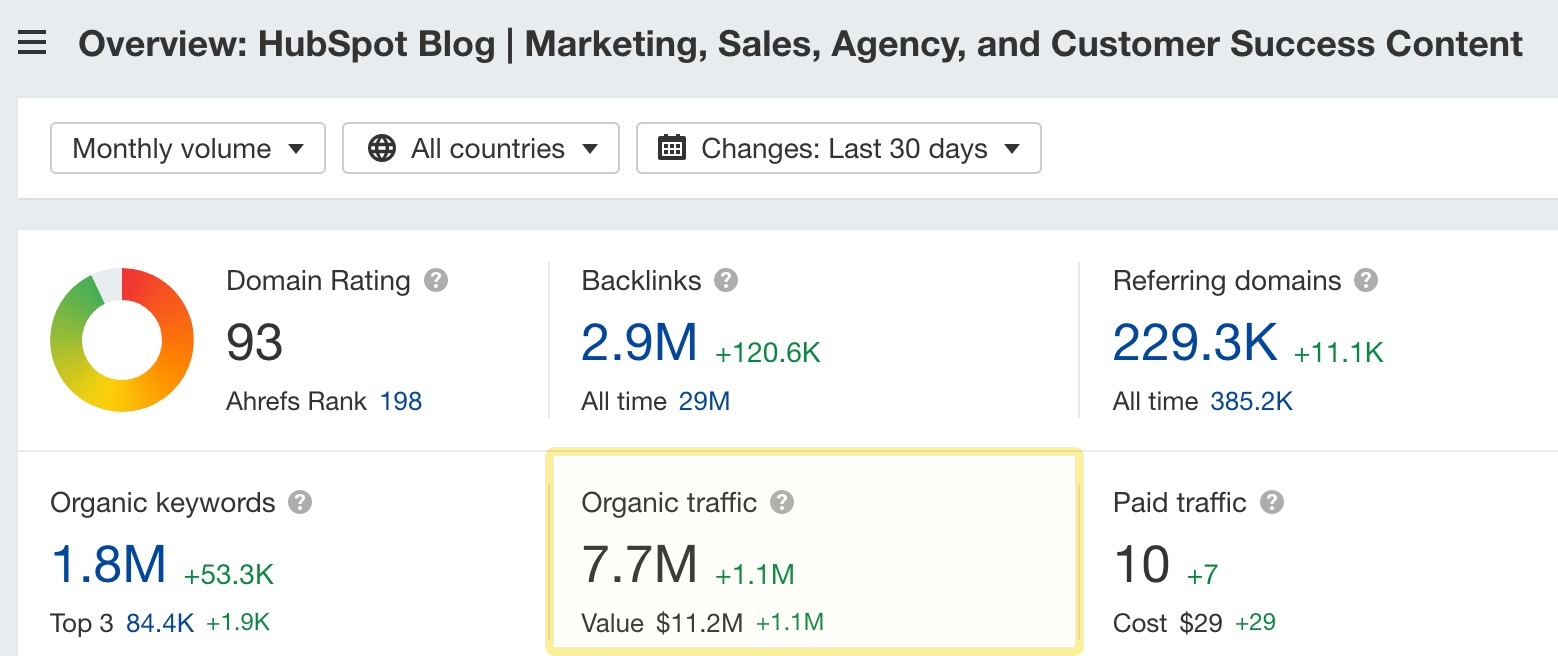Open the hamburger navigation menu
This screenshot has height=656, width=1558.
pos(33,42)
